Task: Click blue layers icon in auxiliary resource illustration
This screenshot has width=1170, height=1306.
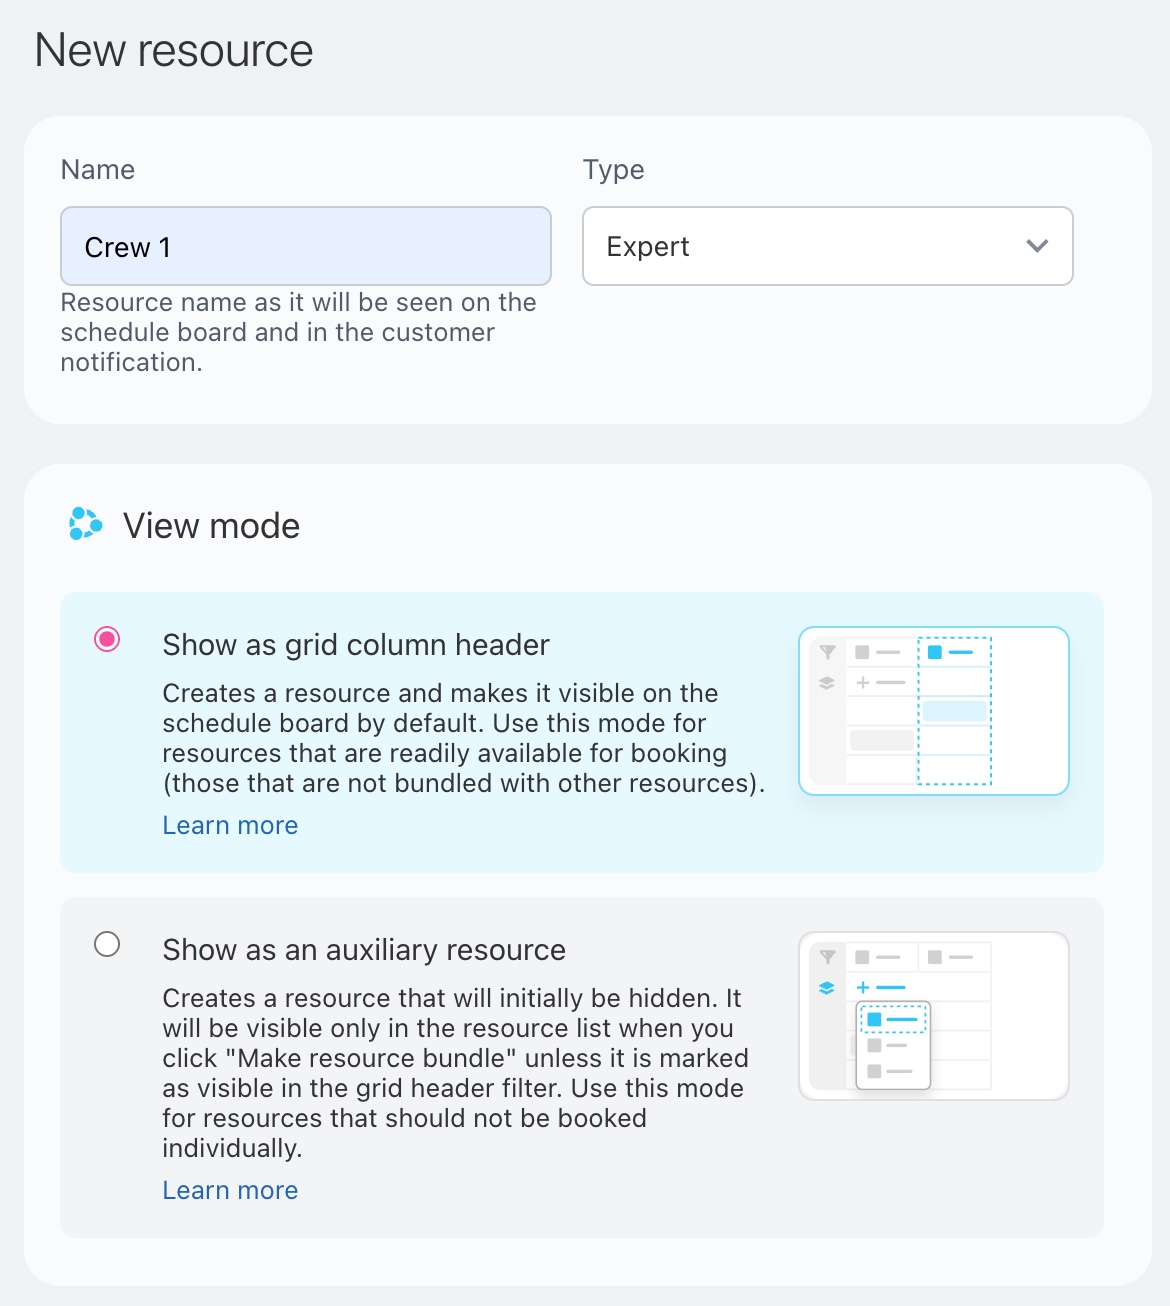Action: 827,988
